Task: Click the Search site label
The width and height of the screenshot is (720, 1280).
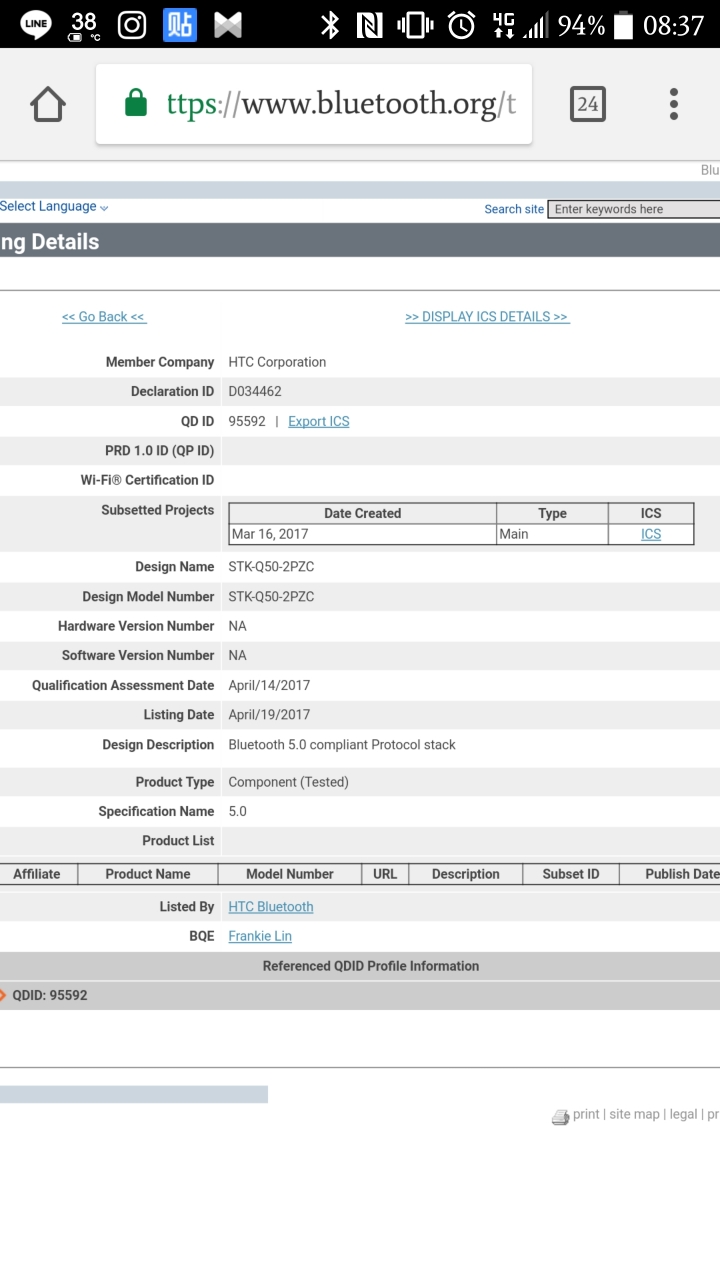Action: click(x=514, y=209)
